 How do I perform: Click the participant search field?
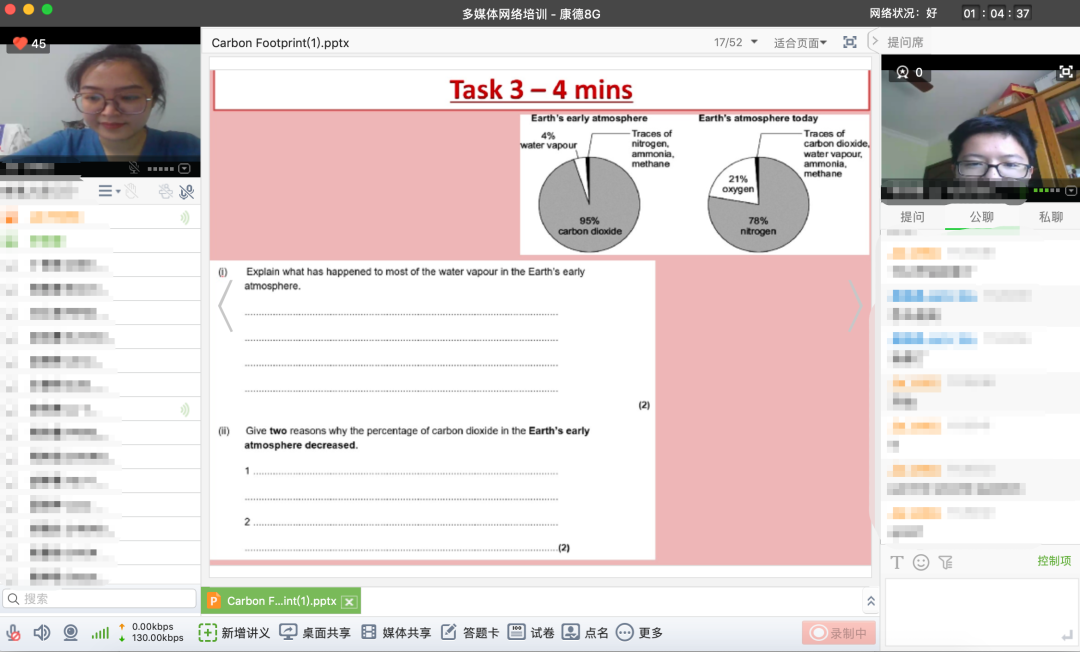[x=100, y=599]
